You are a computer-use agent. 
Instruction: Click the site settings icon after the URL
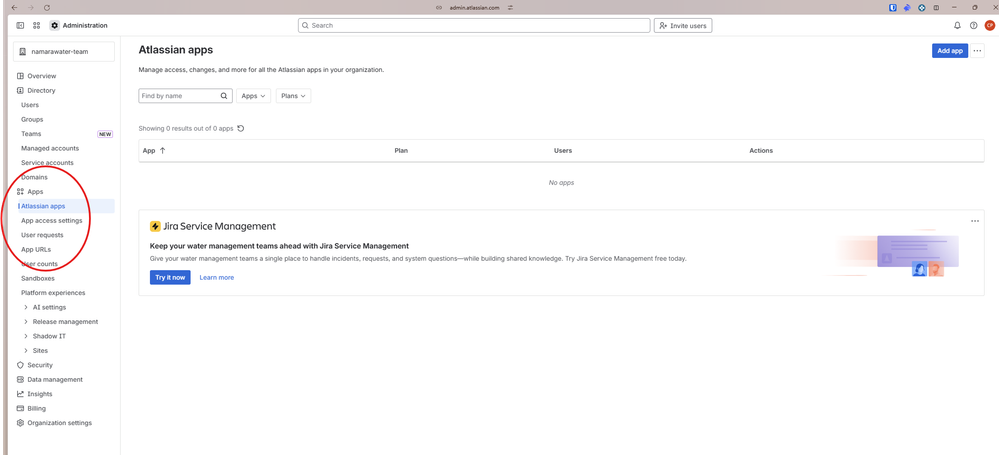click(510, 7)
